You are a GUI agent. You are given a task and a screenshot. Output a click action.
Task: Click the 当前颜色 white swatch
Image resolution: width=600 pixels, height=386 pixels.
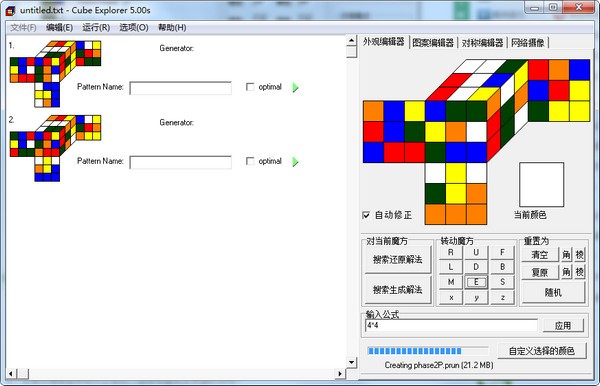[541, 184]
